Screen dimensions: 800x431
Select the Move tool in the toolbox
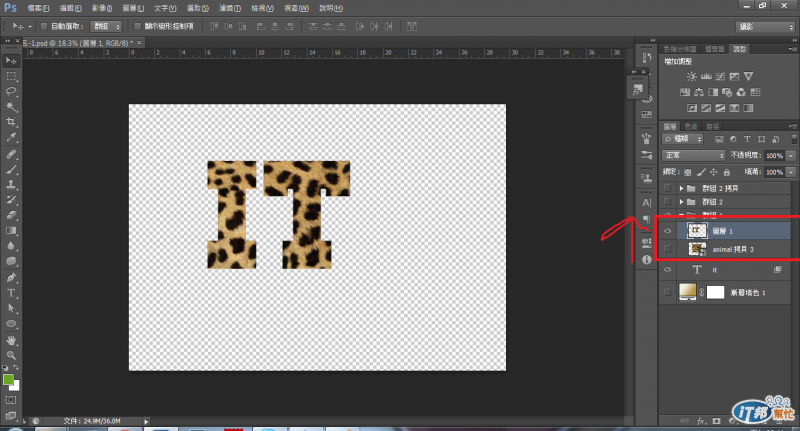[11, 61]
